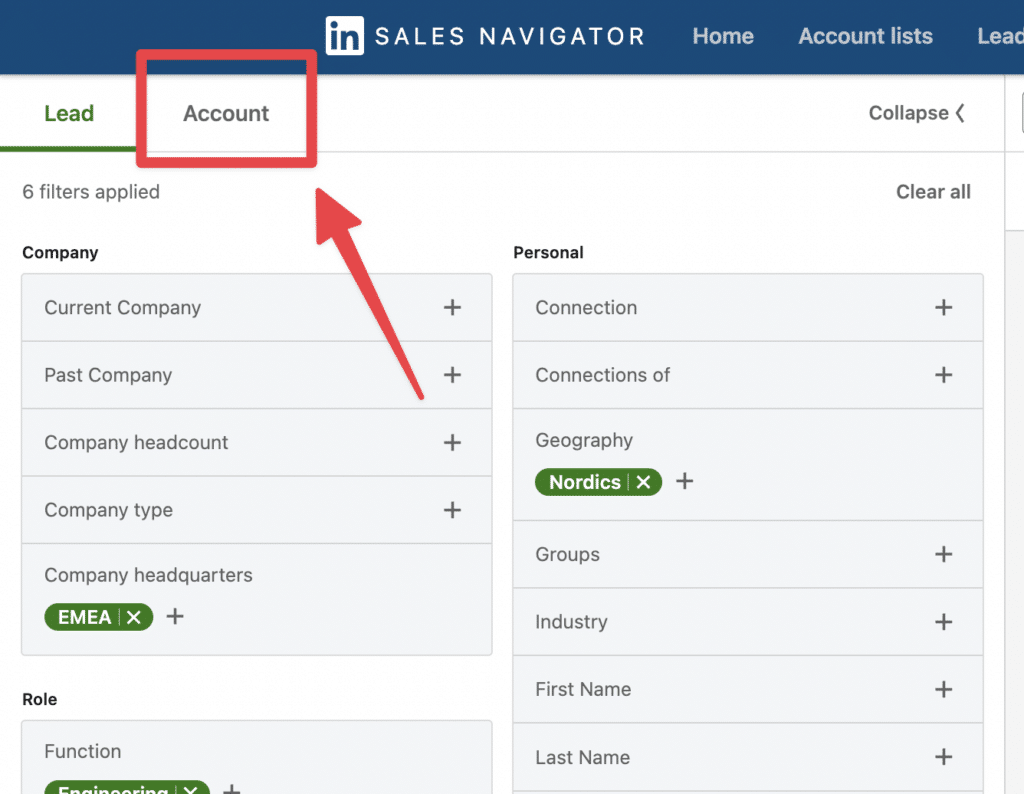Expand the Current Company filter row
The height and width of the screenshot is (794, 1024).
(257, 308)
